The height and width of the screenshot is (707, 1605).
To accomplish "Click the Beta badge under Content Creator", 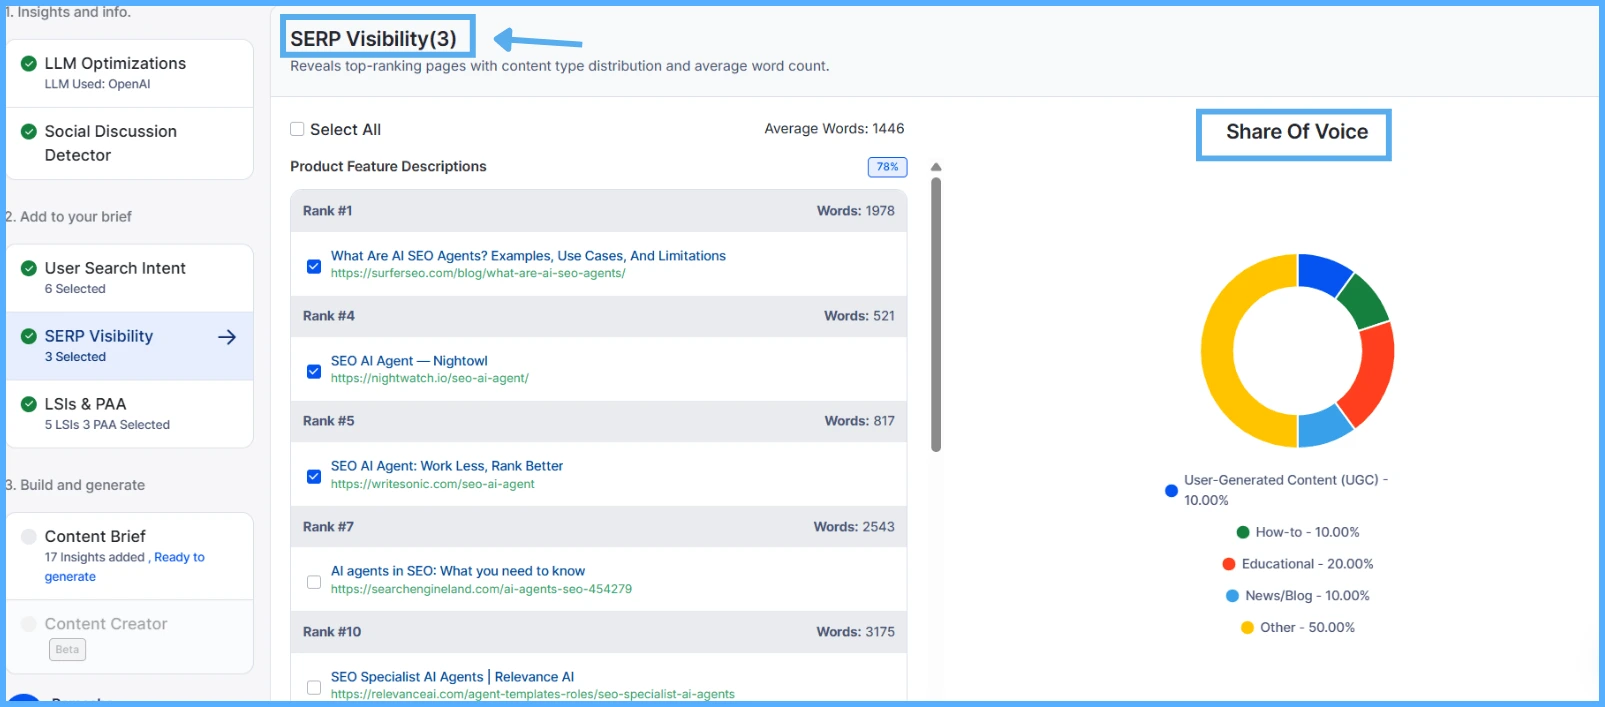I will tap(67, 650).
